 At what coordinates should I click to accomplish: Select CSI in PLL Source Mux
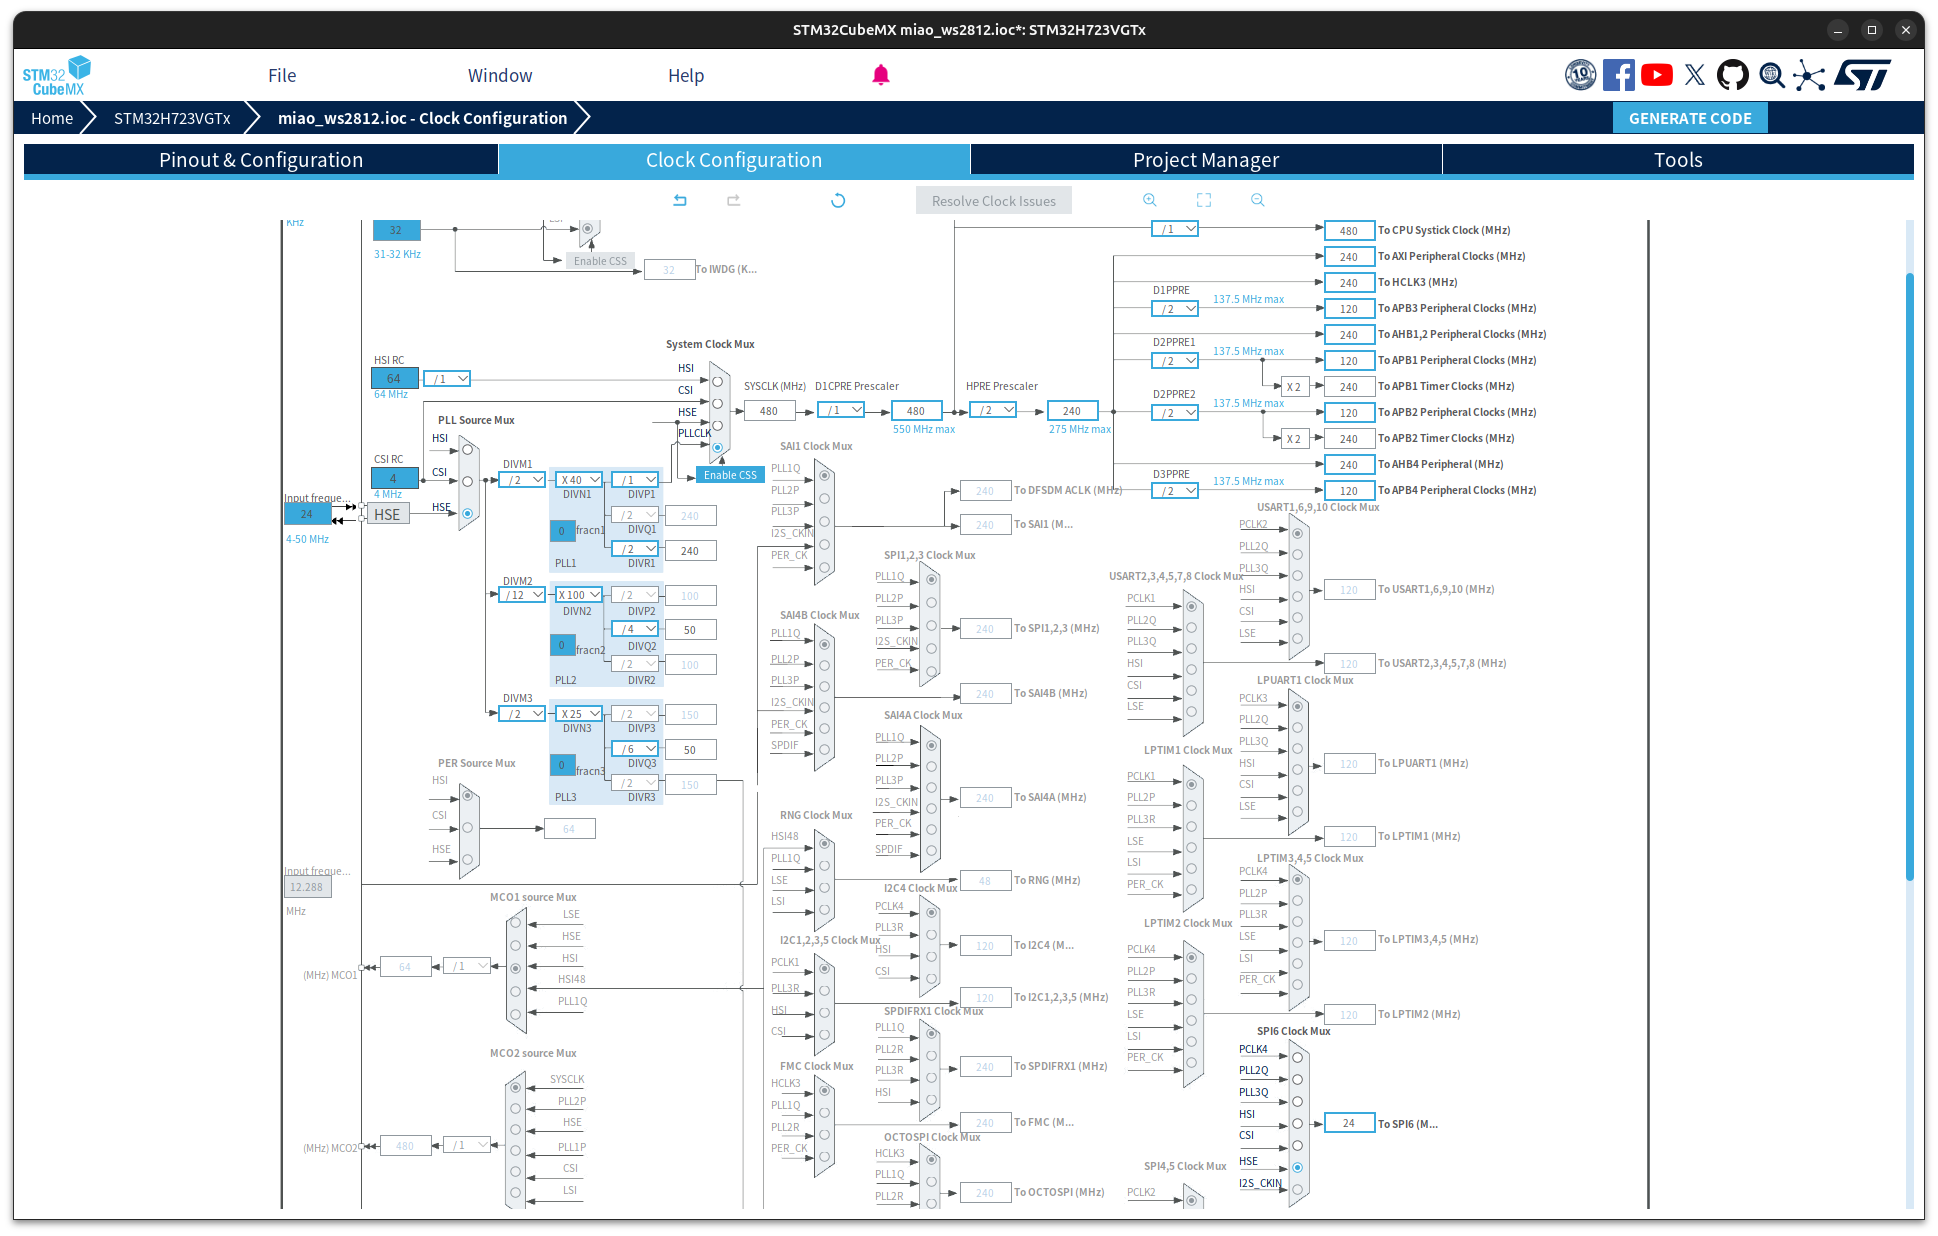pyautogui.click(x=467, y=481)
